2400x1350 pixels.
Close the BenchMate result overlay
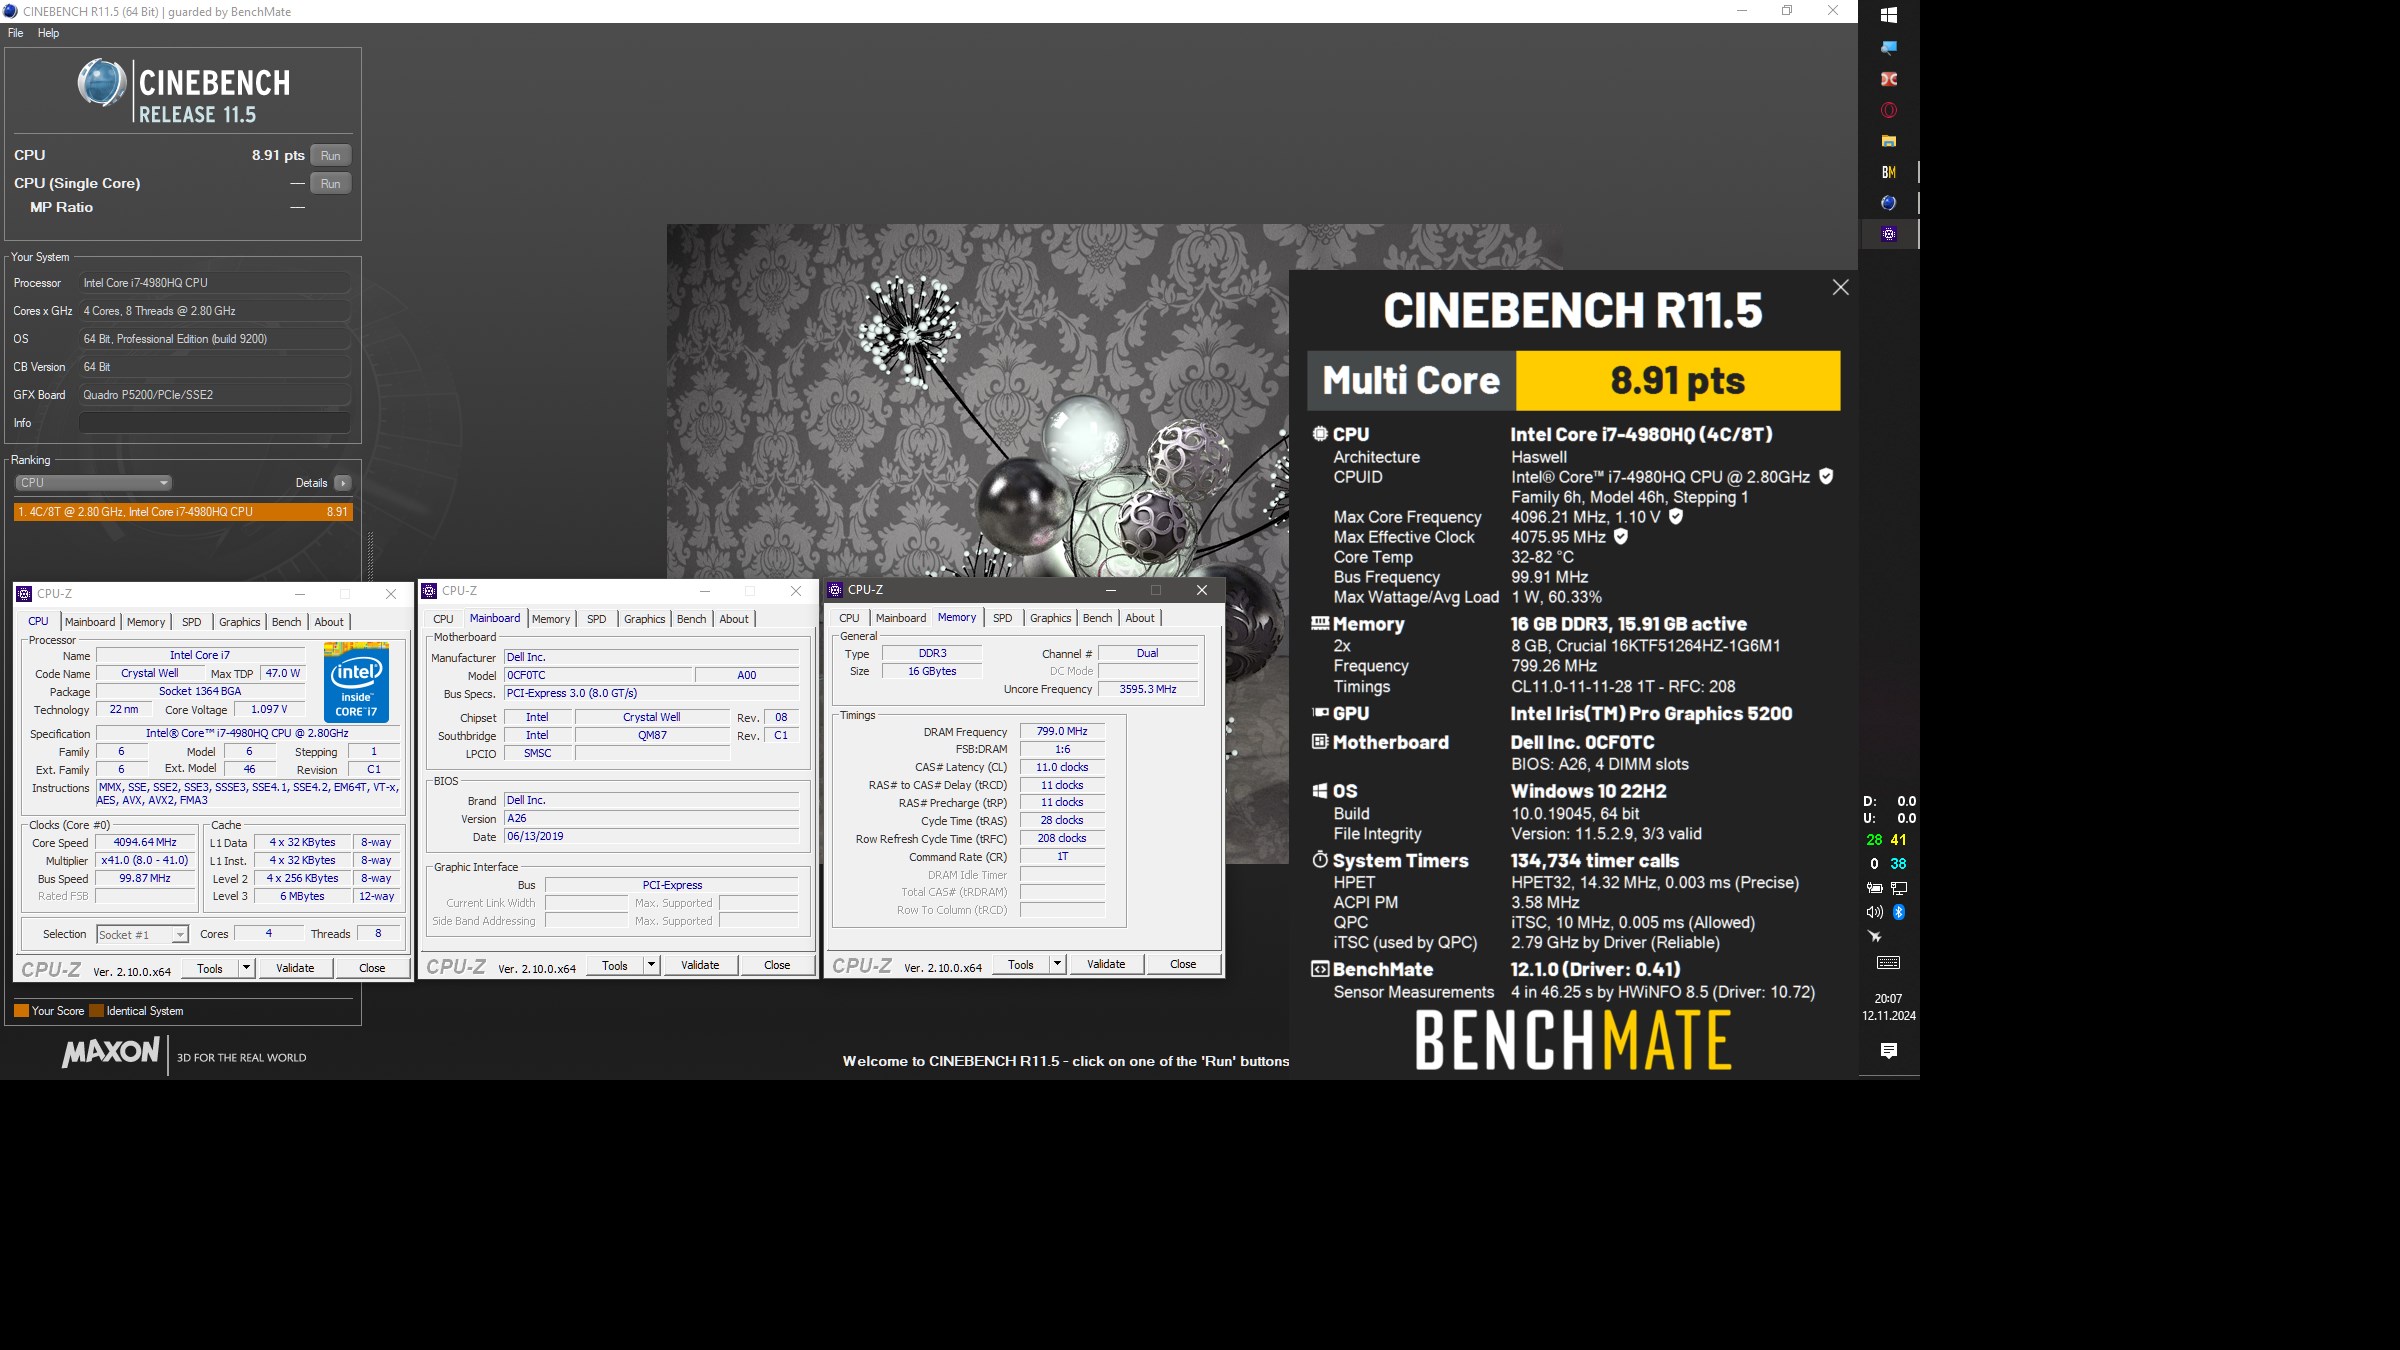tap(1840, 288)
